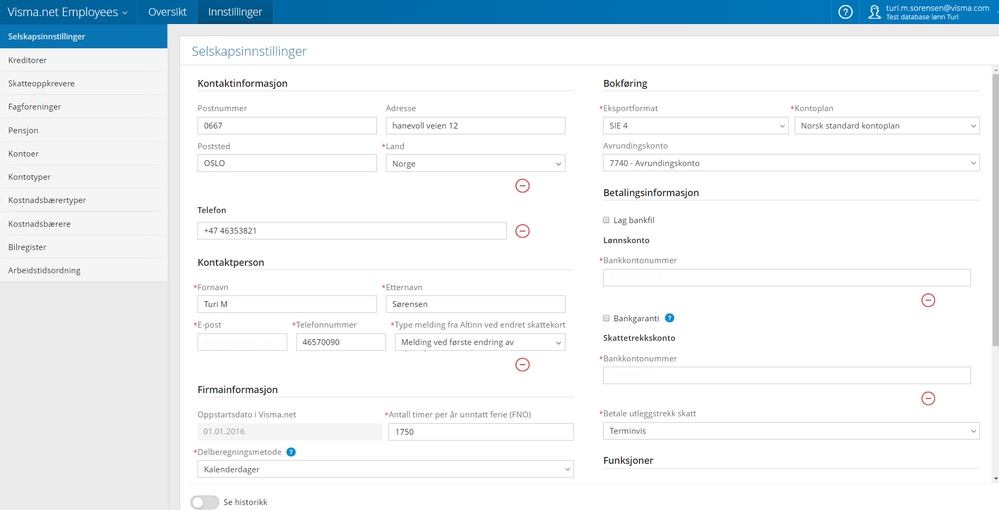
Task: Open the Eksportformat dropdown showing SIE 4
Action: (696, 126)
